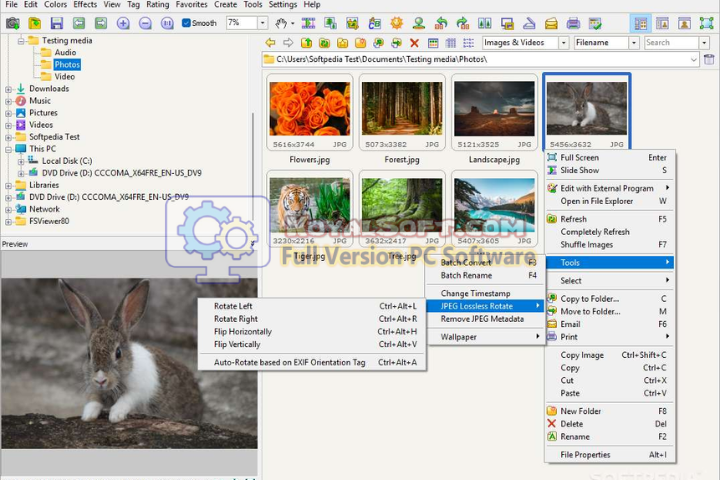Choose Flip Horizontally in the submenu
This screenshot has width=720, height=480.
point(312,332)
